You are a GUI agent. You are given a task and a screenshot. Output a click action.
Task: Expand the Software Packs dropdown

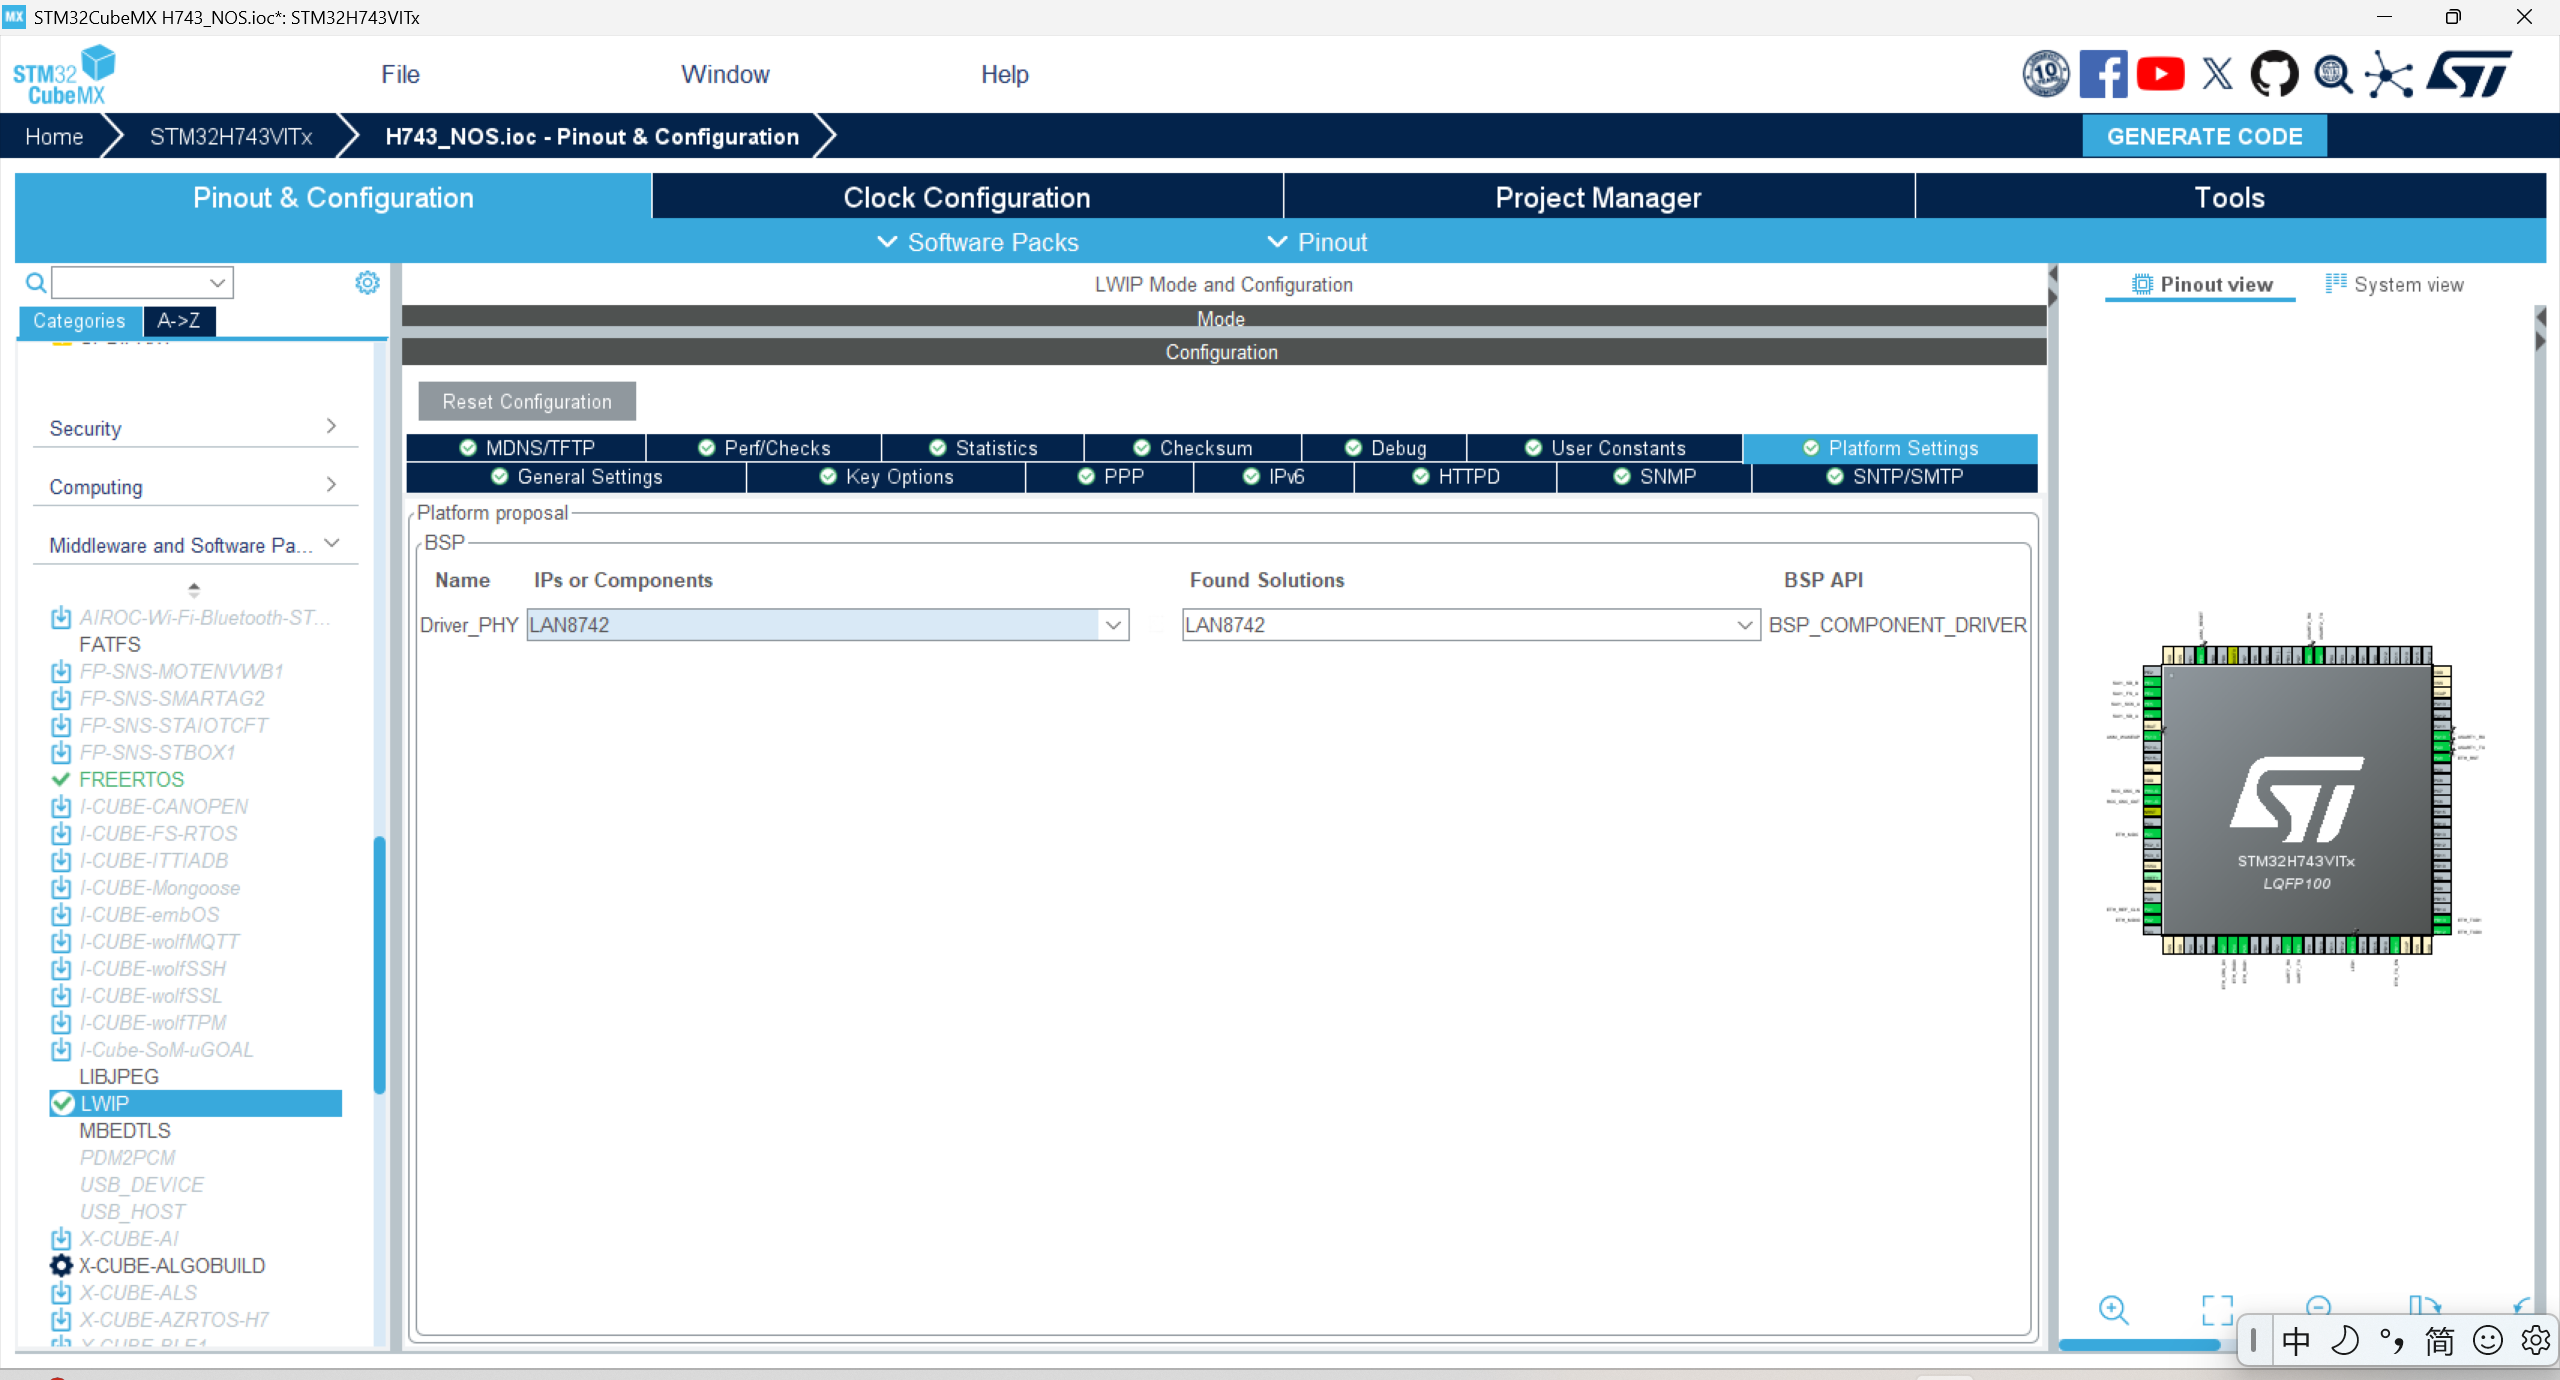978,242
